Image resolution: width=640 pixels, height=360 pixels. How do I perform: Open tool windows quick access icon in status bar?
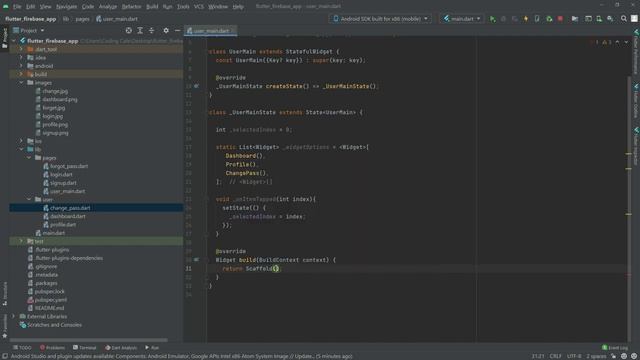tap(5, 356)
